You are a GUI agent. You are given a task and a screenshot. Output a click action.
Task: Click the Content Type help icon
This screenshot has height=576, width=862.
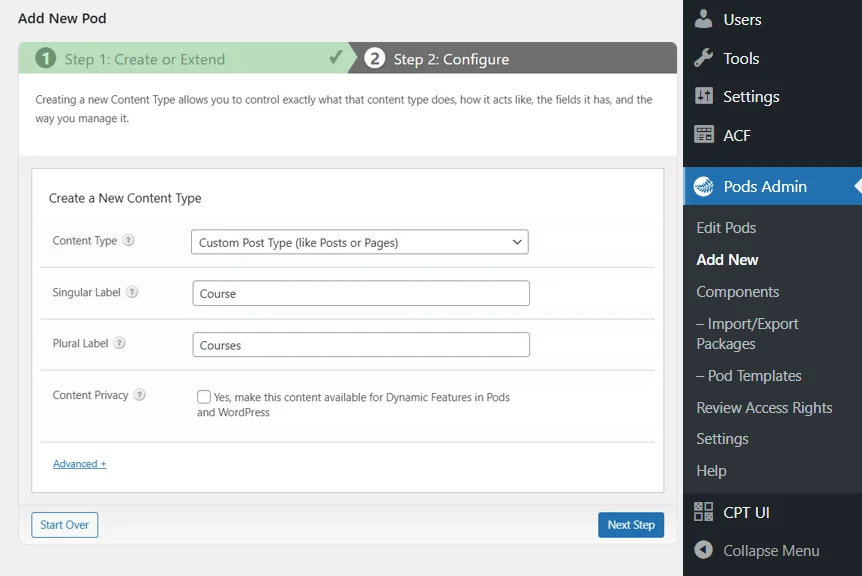[x=128, y=240]
